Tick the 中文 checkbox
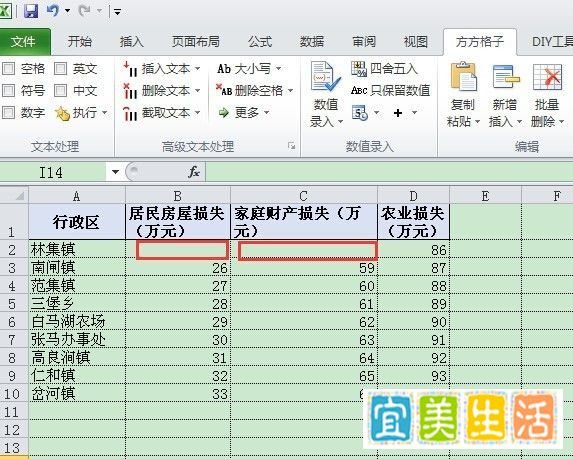 60,90
